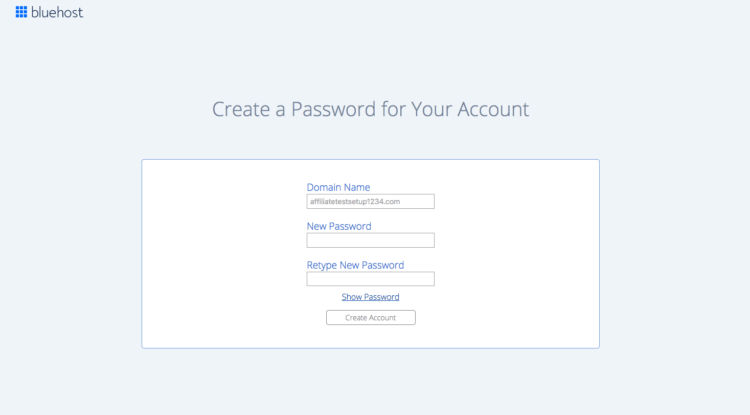Click the word "Account" in the page heading
750x415 pixels.
(493, 109)
